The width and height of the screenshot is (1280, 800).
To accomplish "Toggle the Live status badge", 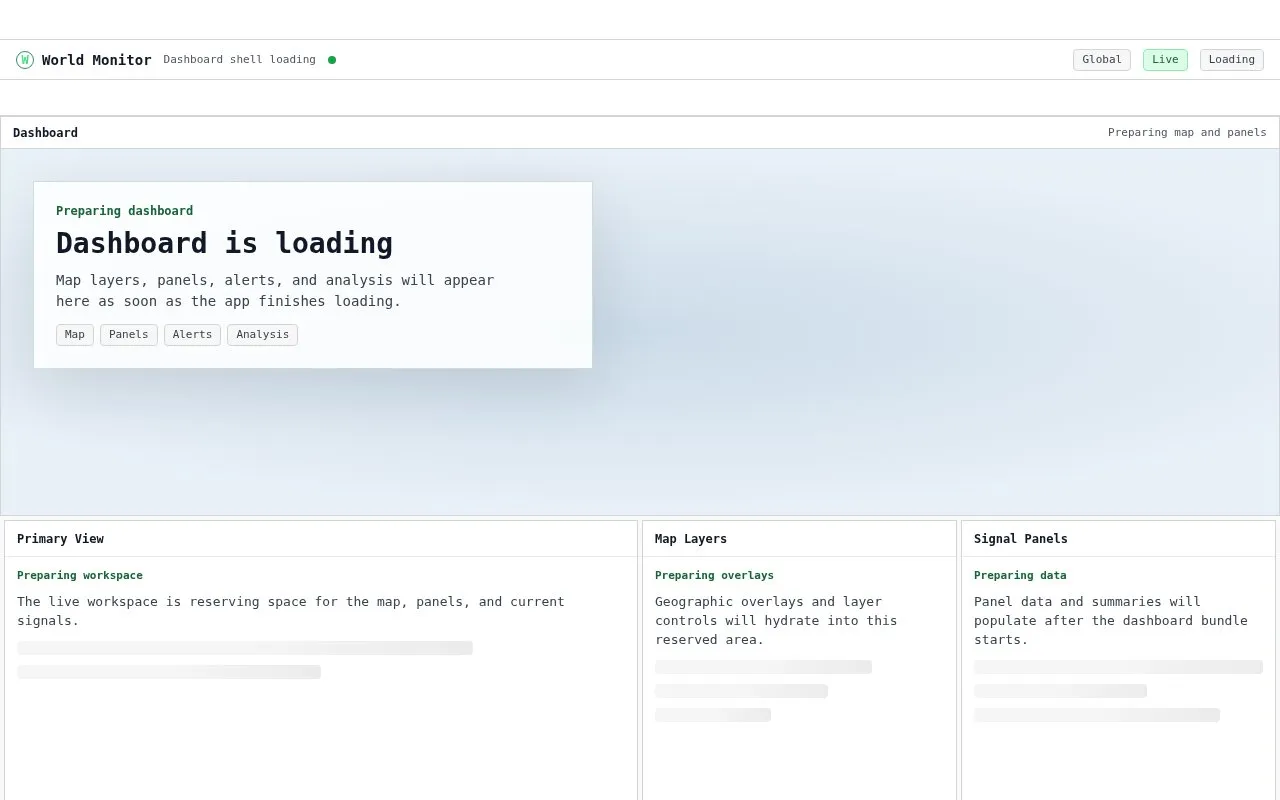I will pyautogui.click(x=1165, y=60).
